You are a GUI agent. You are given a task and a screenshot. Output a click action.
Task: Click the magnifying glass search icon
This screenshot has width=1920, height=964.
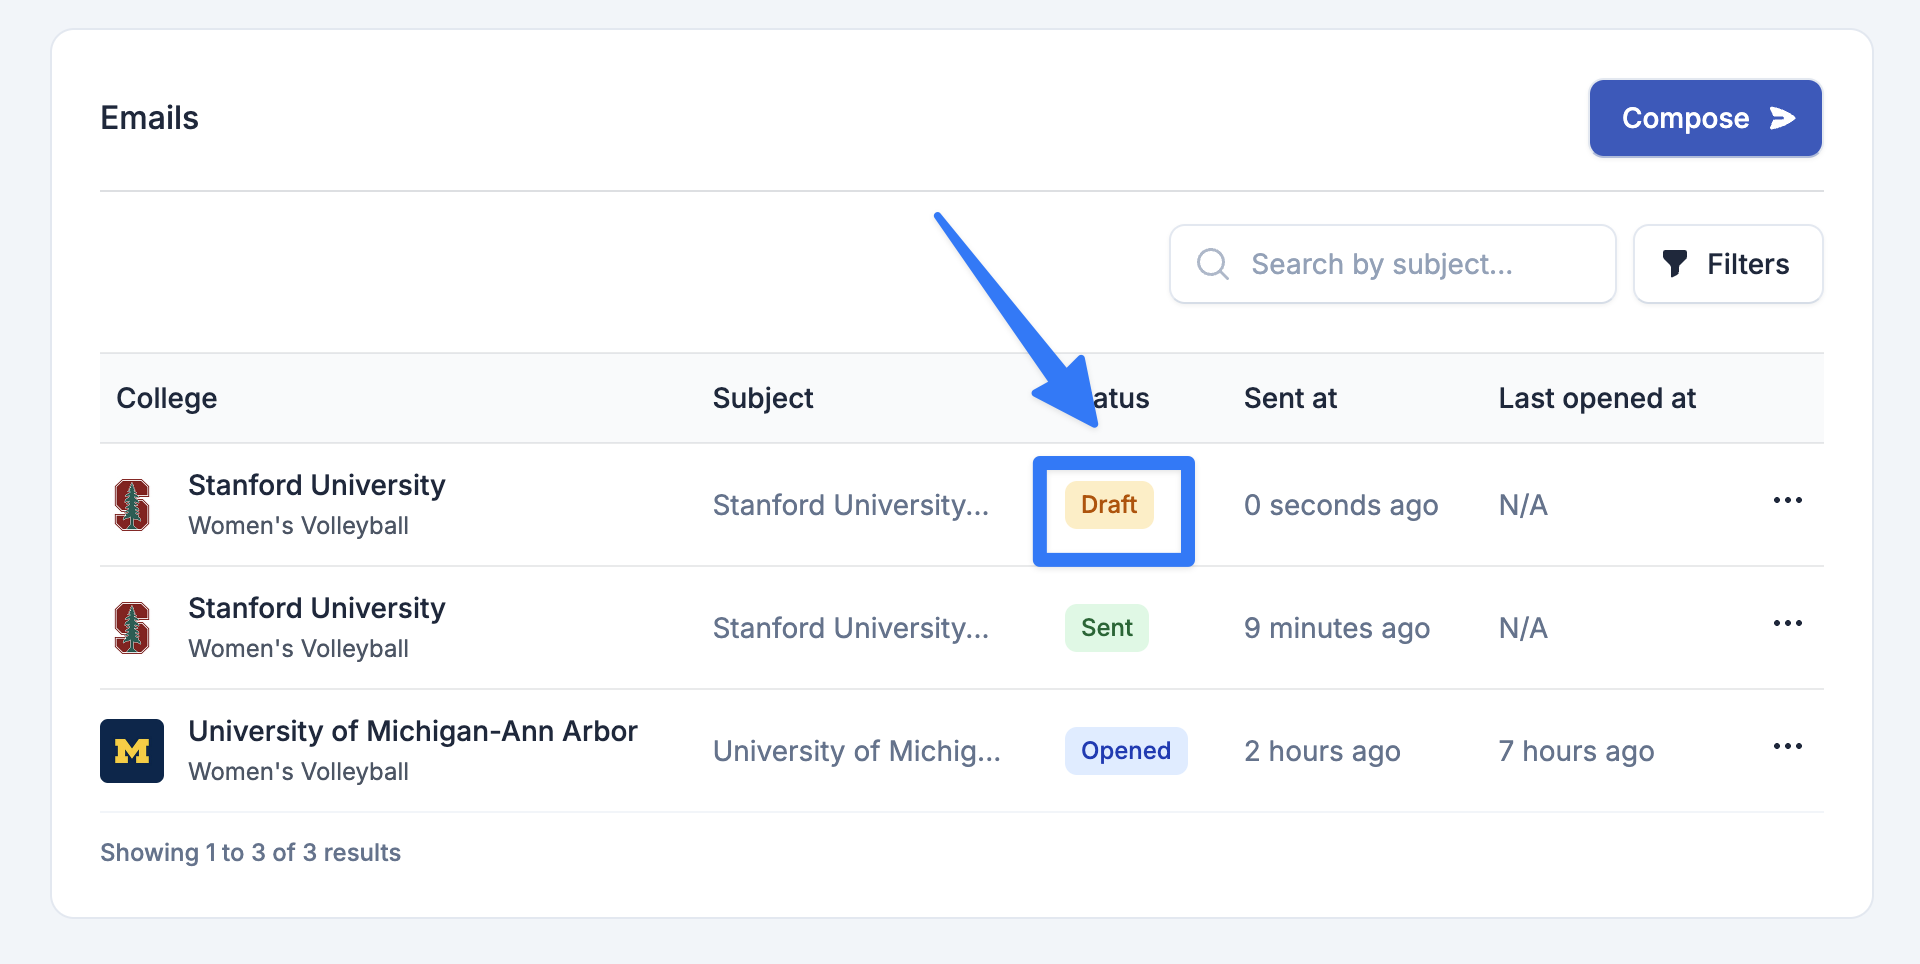(x=1213, y=264)
